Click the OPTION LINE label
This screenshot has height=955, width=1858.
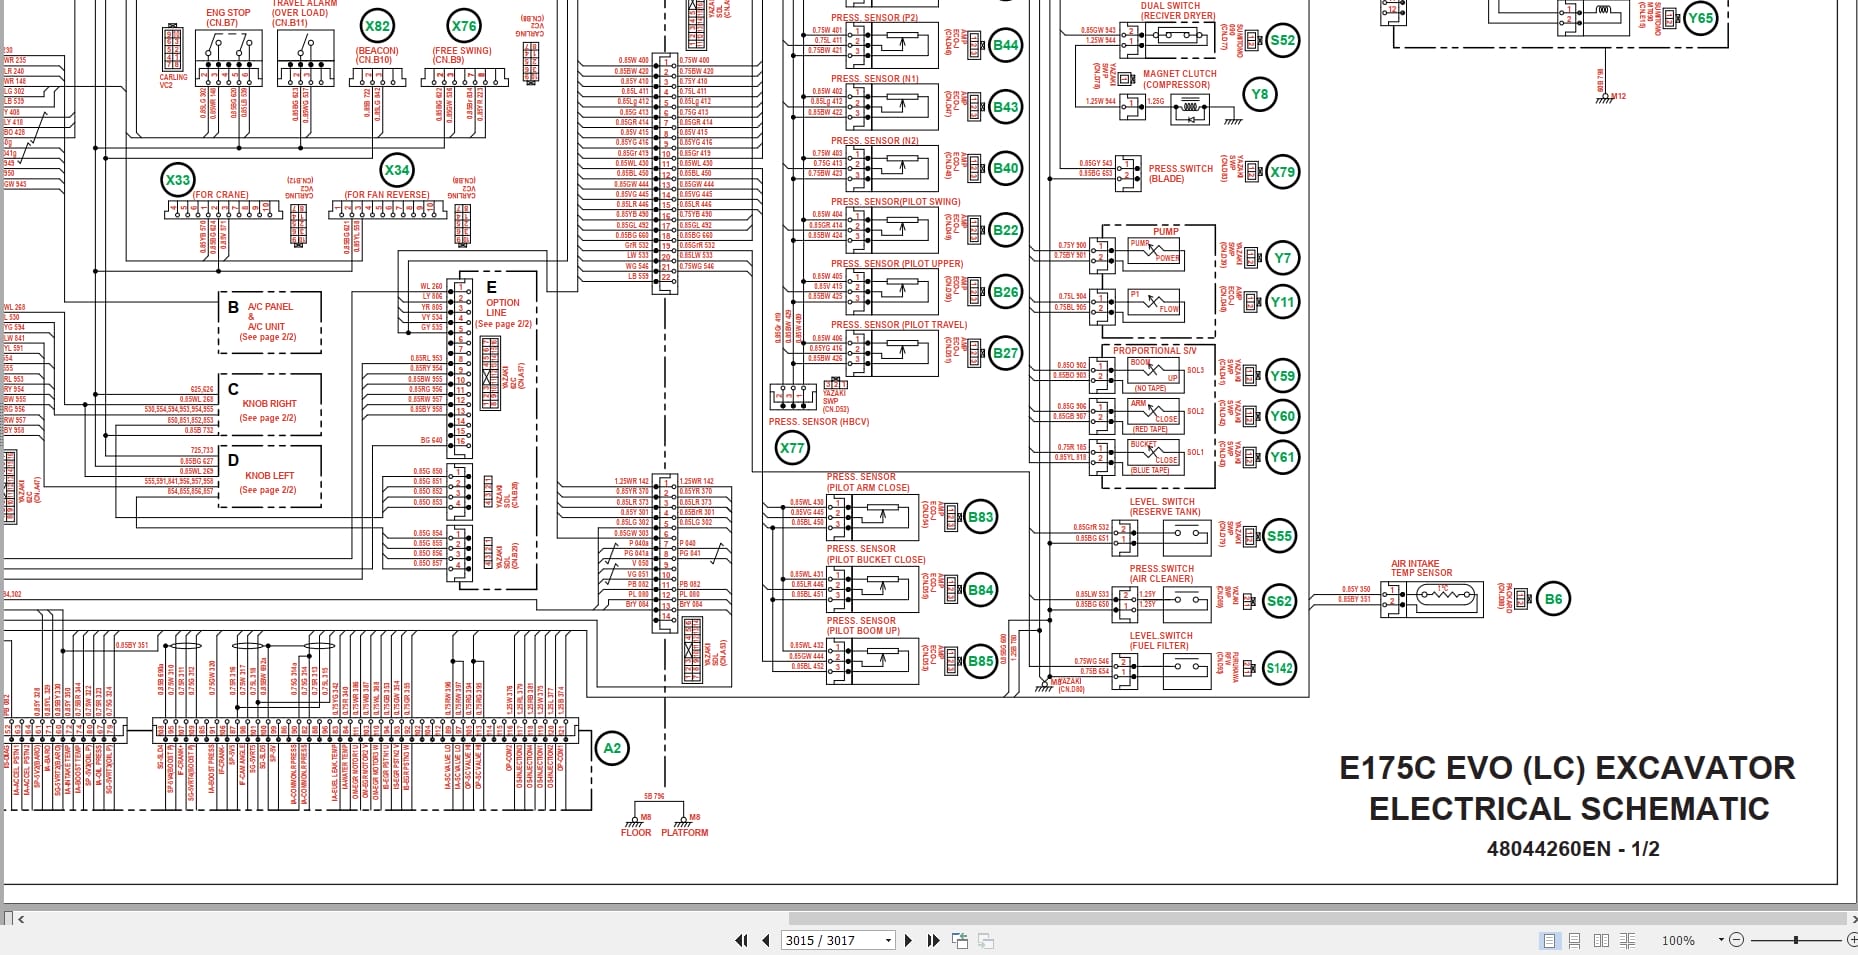click(502, 307)
